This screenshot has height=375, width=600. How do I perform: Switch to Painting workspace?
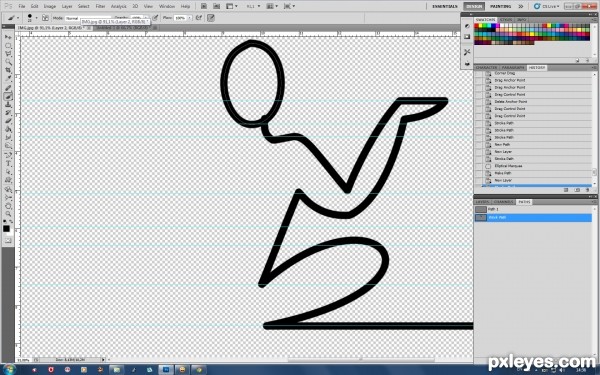[501, 7]
